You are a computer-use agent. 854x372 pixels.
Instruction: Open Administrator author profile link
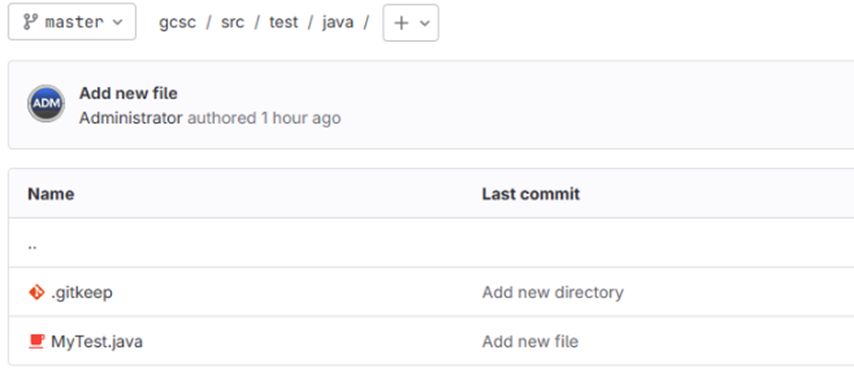(131, 118)
